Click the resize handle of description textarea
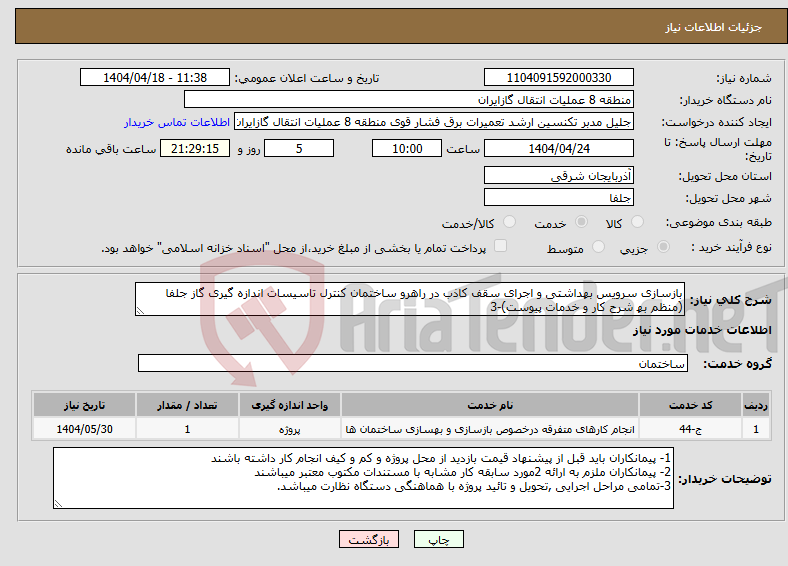Image resolution: width=788 pixels, height=566 pixels. point(140,311)
